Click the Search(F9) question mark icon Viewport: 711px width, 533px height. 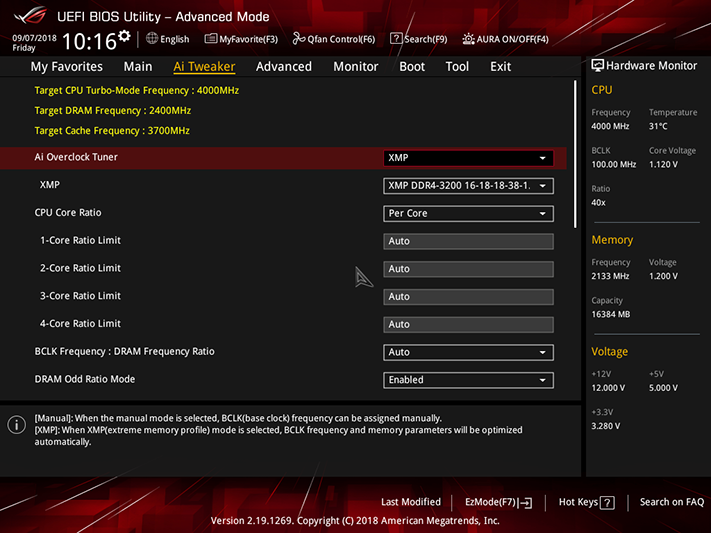(x=396, y=39)
